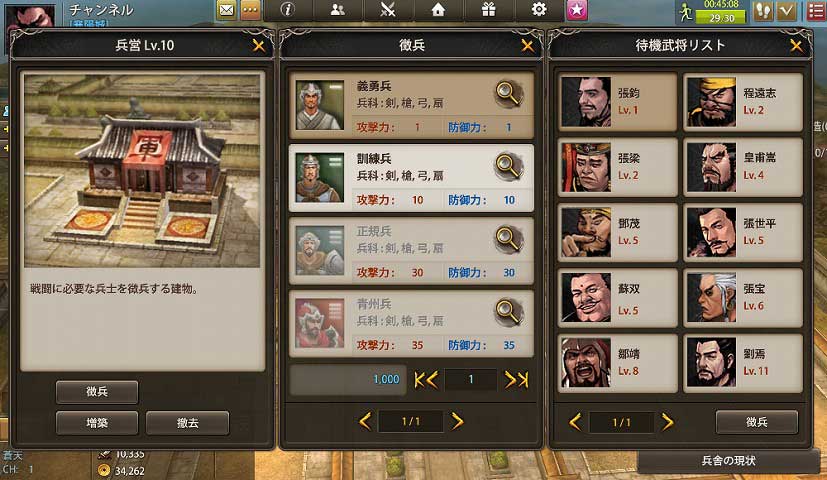
Task: Open the crossed swords battle icon
Action: pos(388,9)
